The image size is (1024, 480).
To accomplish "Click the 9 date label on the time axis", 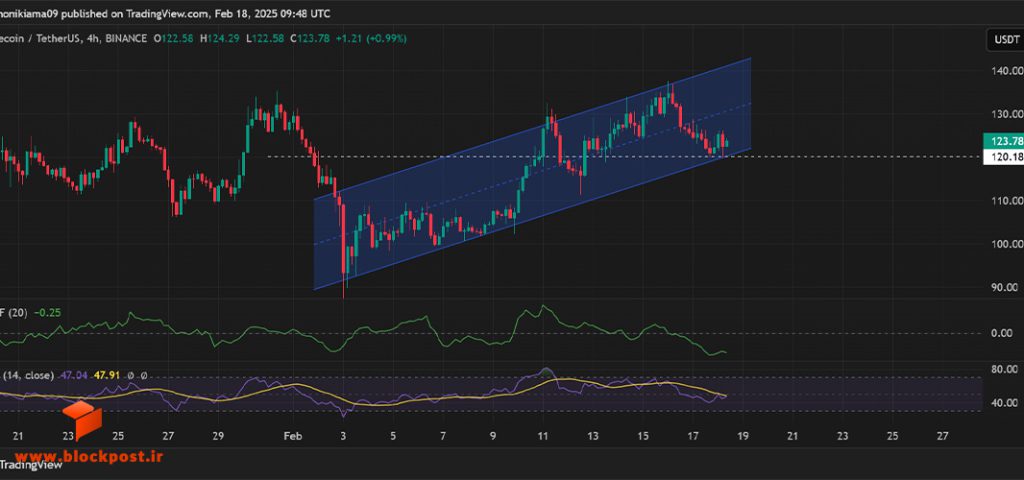I will (493, 436).
